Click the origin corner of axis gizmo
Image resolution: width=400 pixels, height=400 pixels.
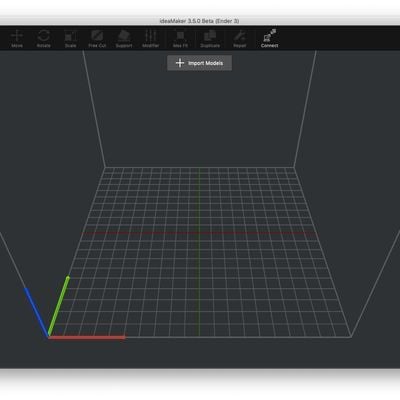49,337
